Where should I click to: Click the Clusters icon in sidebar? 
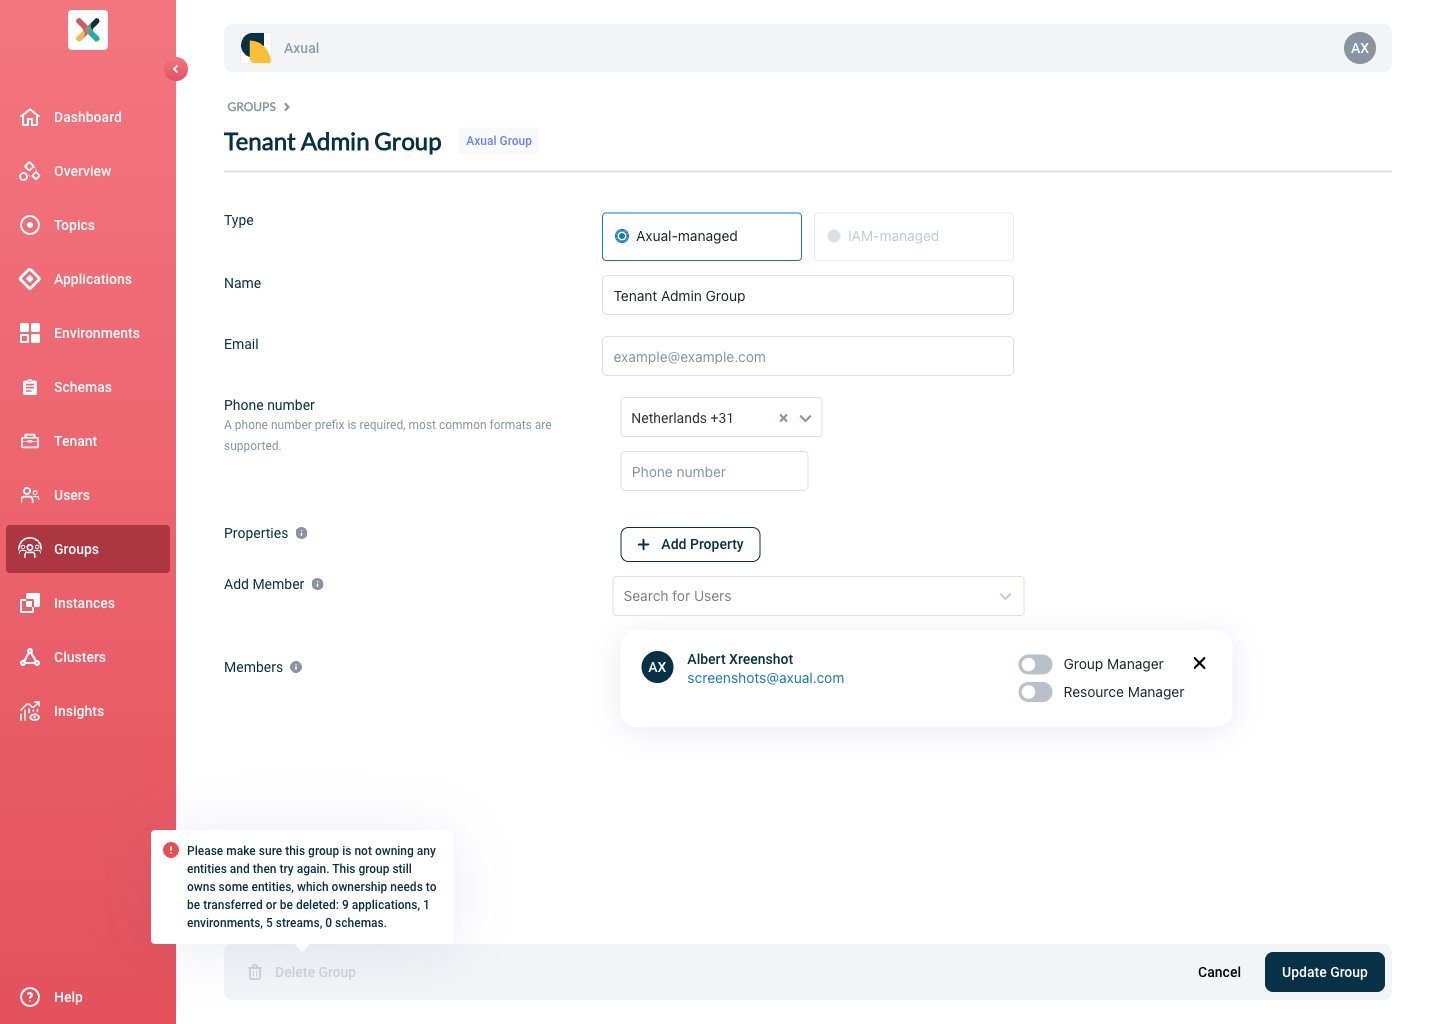pos(30,657)
